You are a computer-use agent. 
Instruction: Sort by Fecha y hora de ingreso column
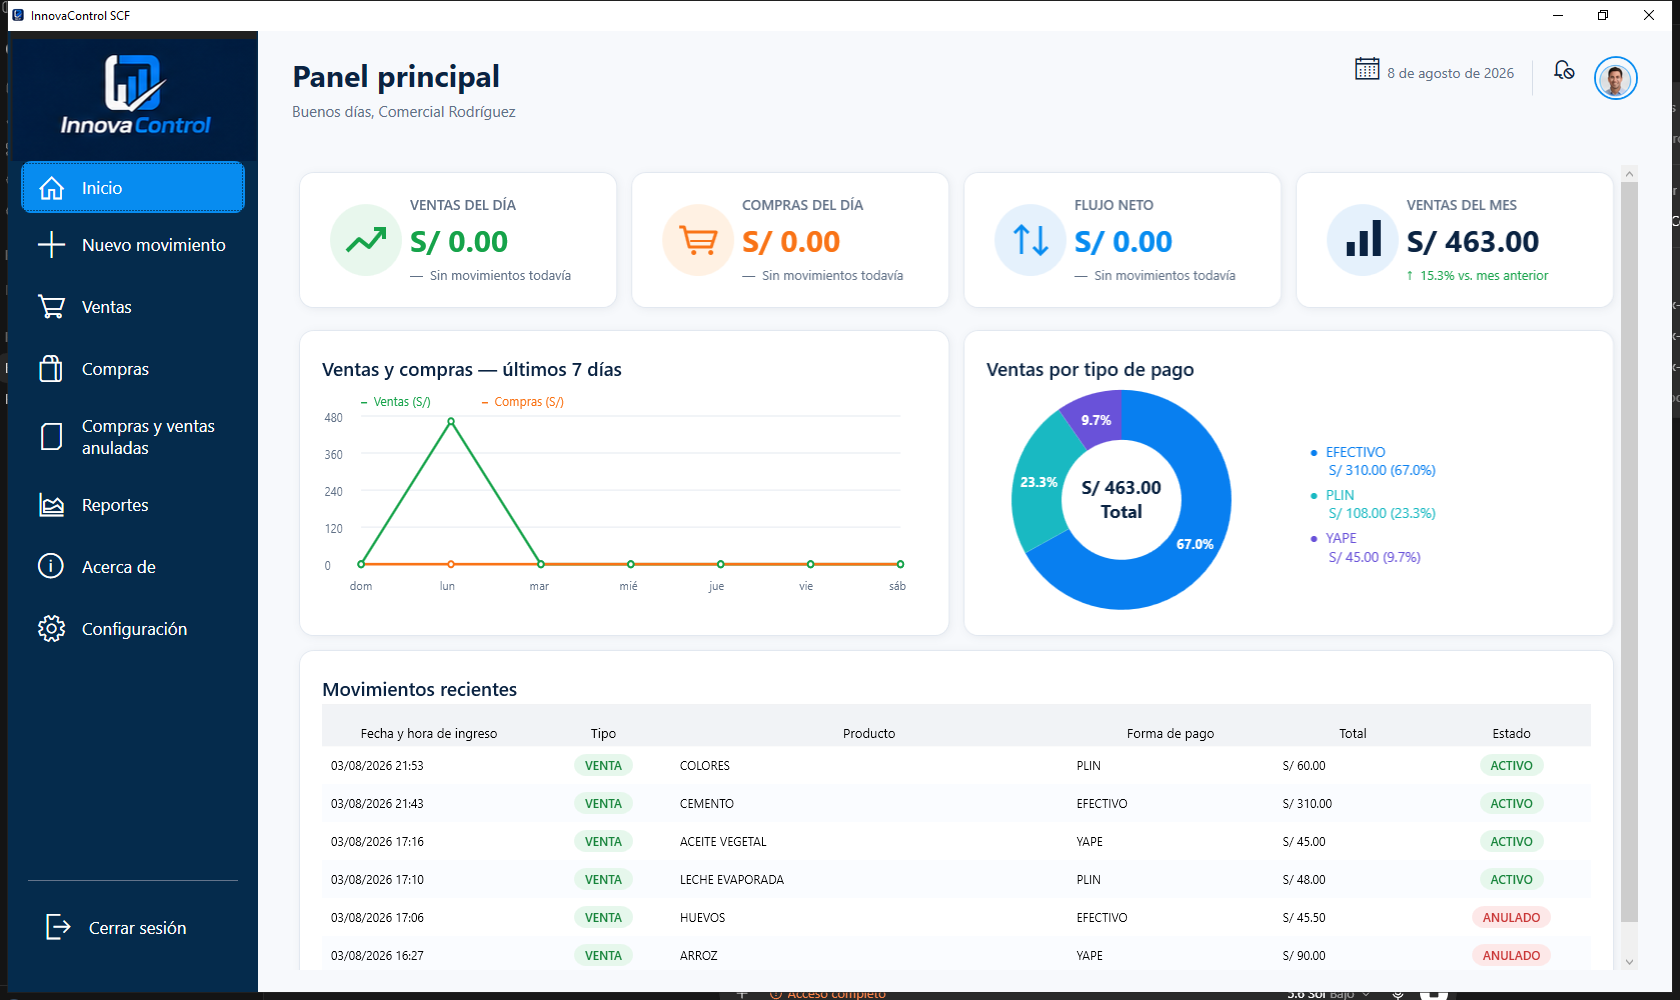pos(429,733)
